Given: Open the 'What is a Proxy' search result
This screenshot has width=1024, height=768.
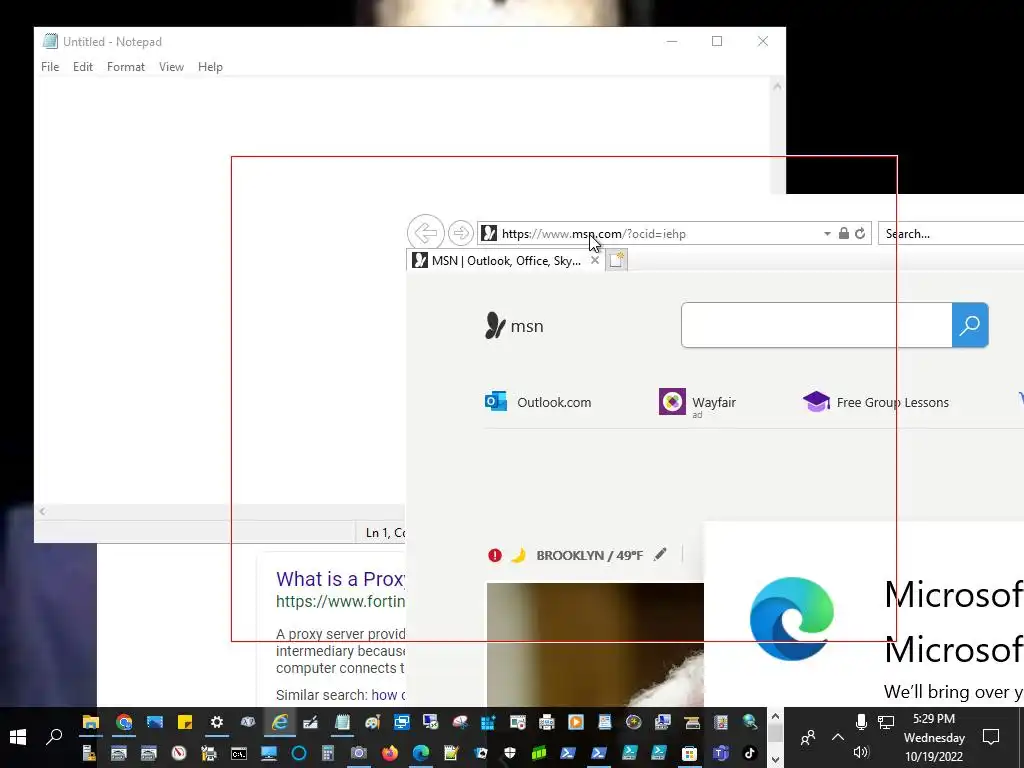Looking at the screenshot, I should pos(340,579).
